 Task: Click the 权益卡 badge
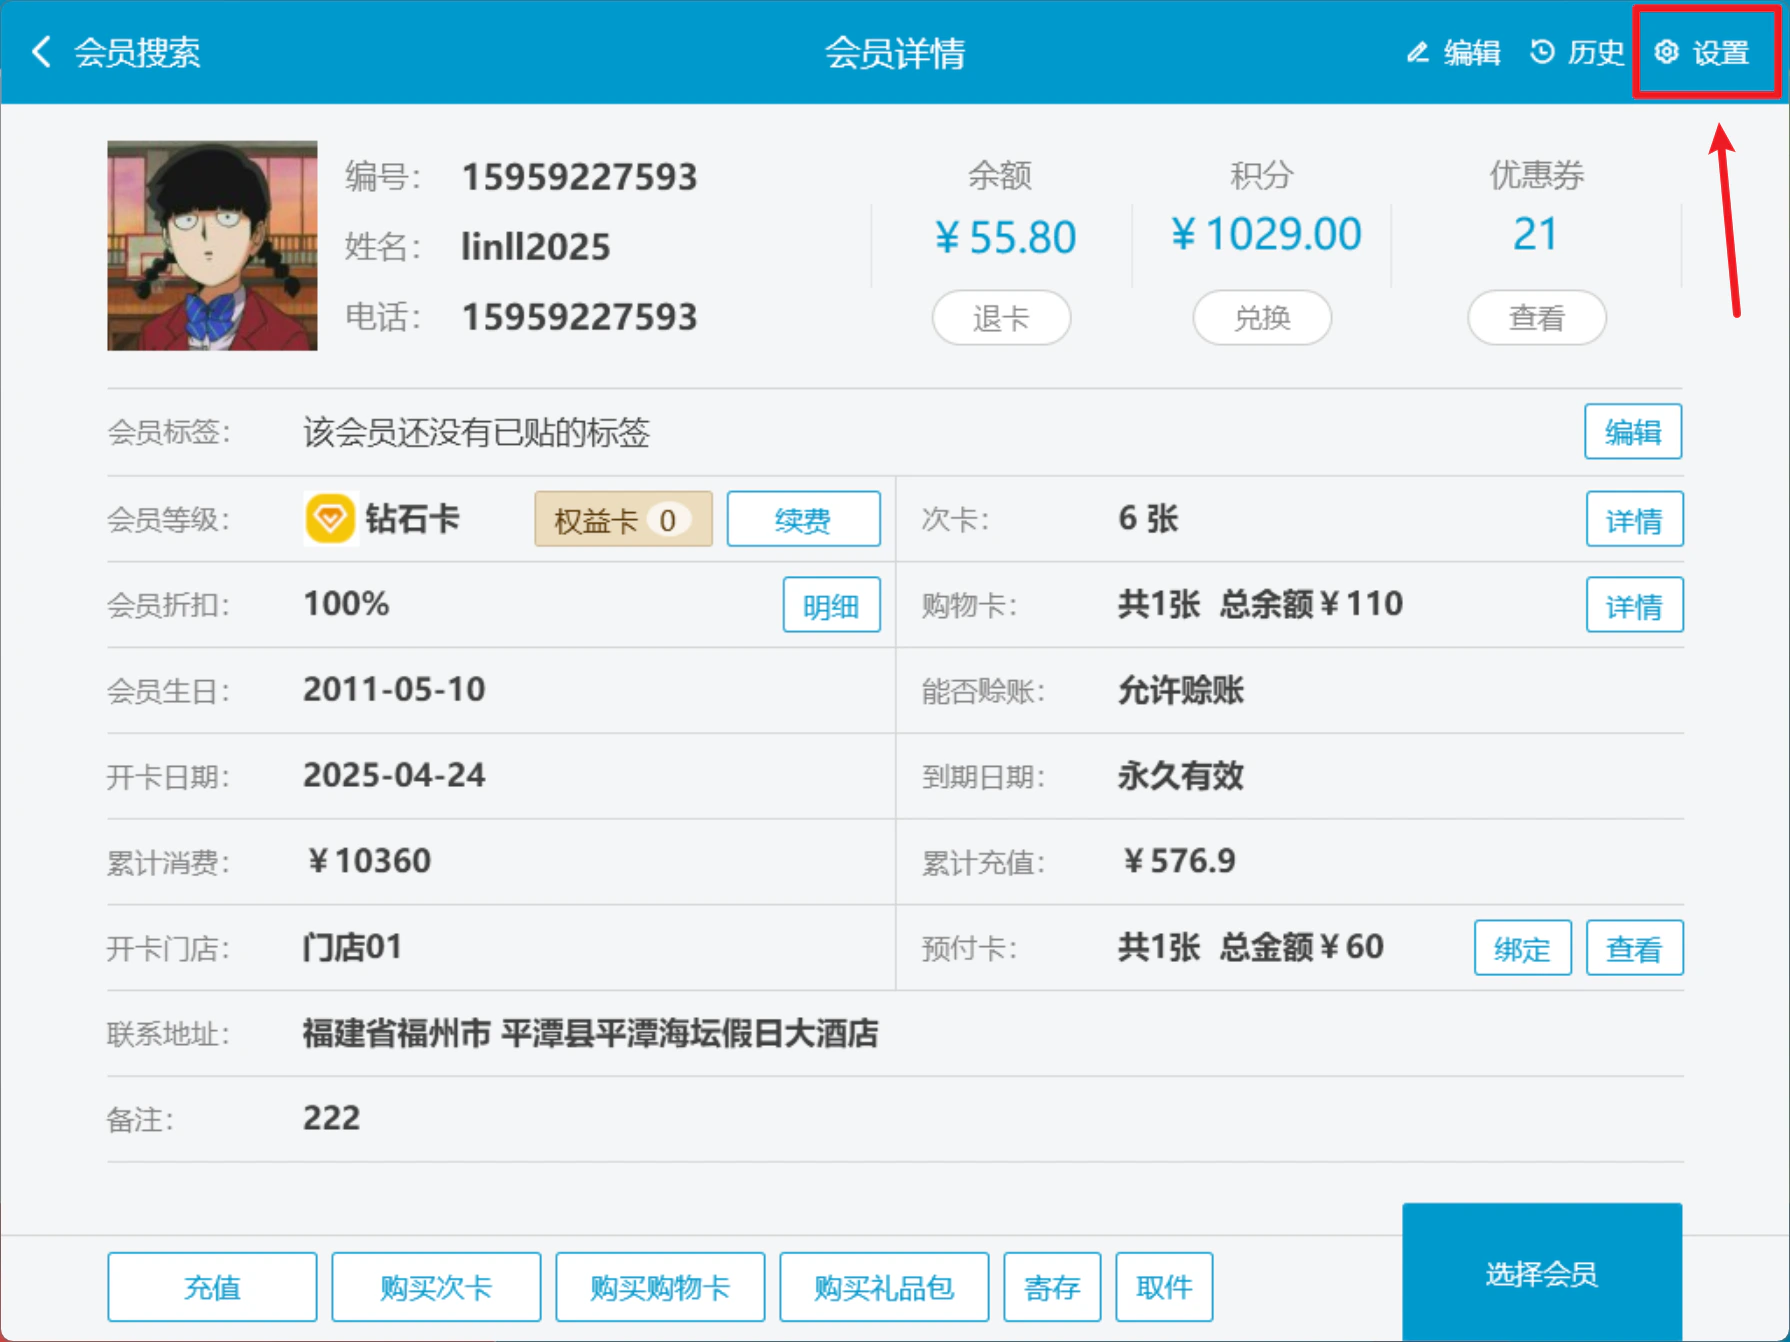(x=623, y=519)
